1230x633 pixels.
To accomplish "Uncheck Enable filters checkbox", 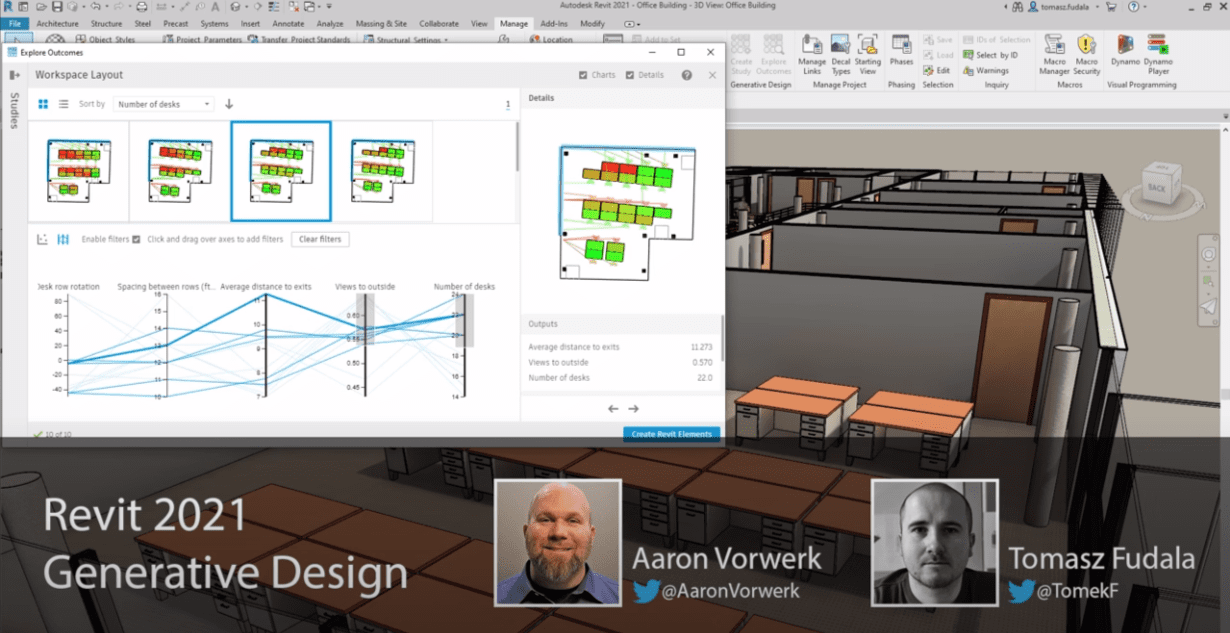I will coord(136,239).
